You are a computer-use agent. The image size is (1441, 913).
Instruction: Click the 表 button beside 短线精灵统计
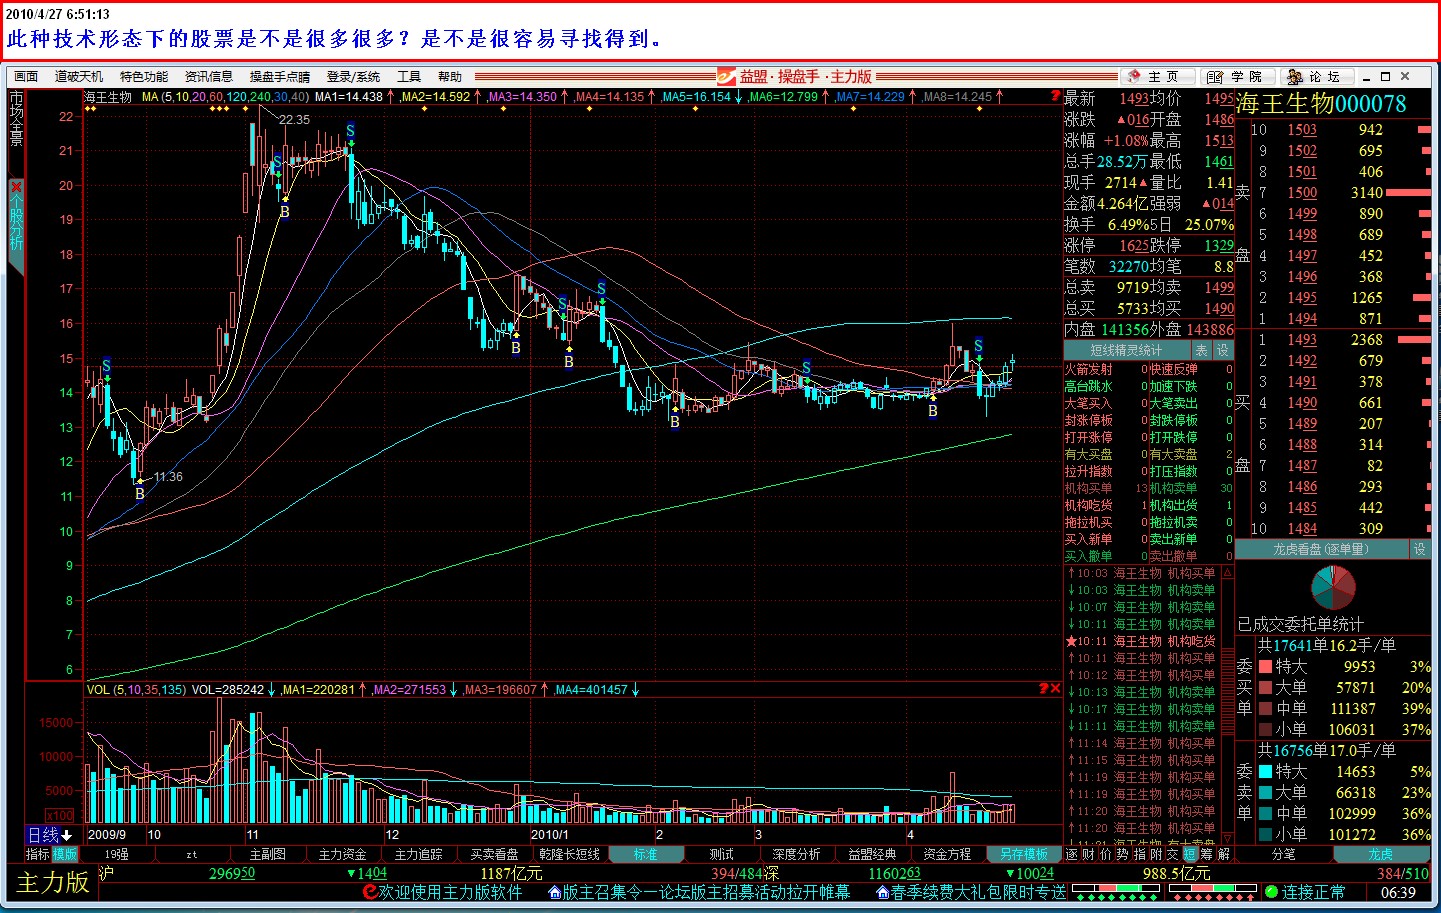(1201, 350)
